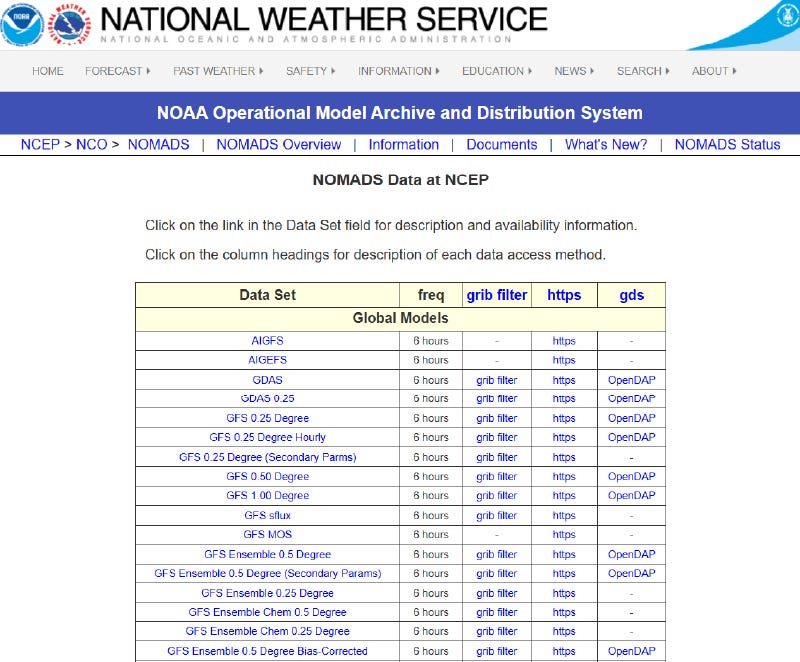This screenshot has width=800, height=662.
Task: Open the AIGFS data set link
Action: point(267,341)
